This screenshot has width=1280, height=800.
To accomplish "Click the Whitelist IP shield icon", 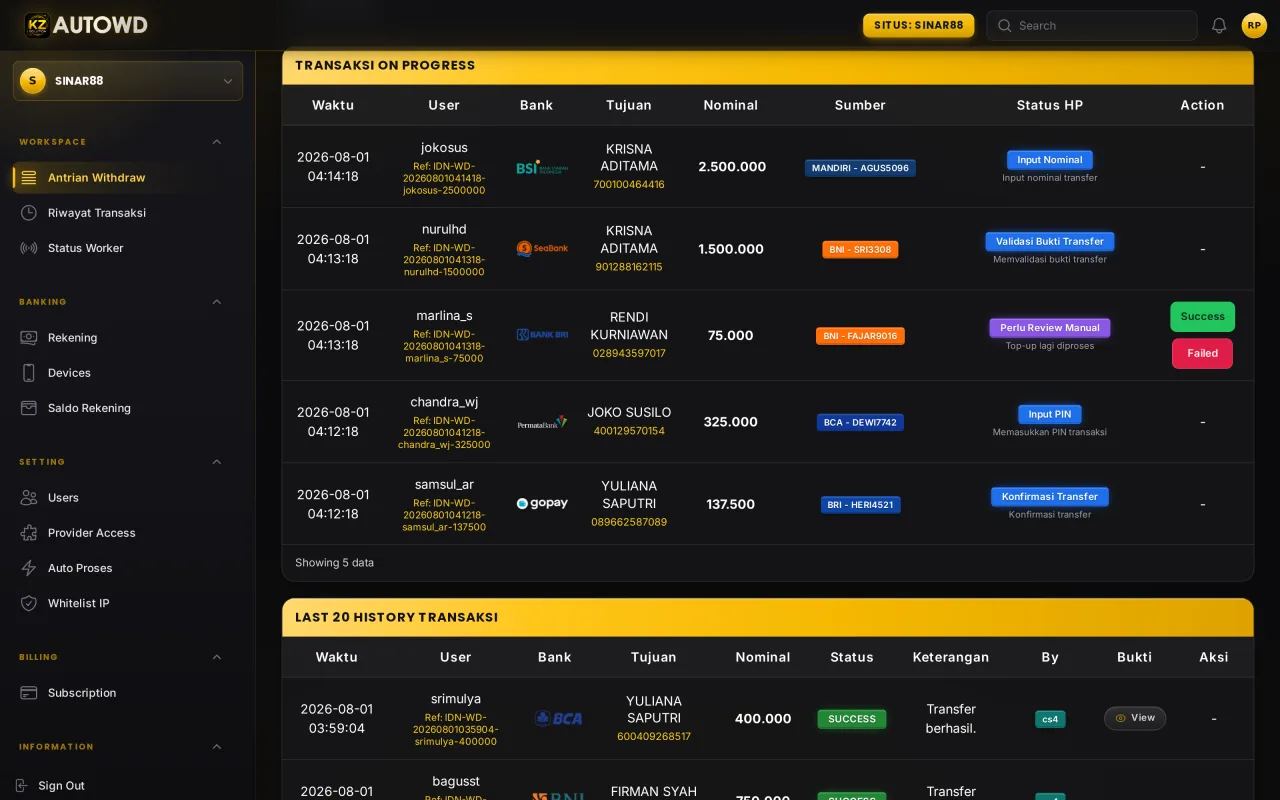I will point(29,603).
